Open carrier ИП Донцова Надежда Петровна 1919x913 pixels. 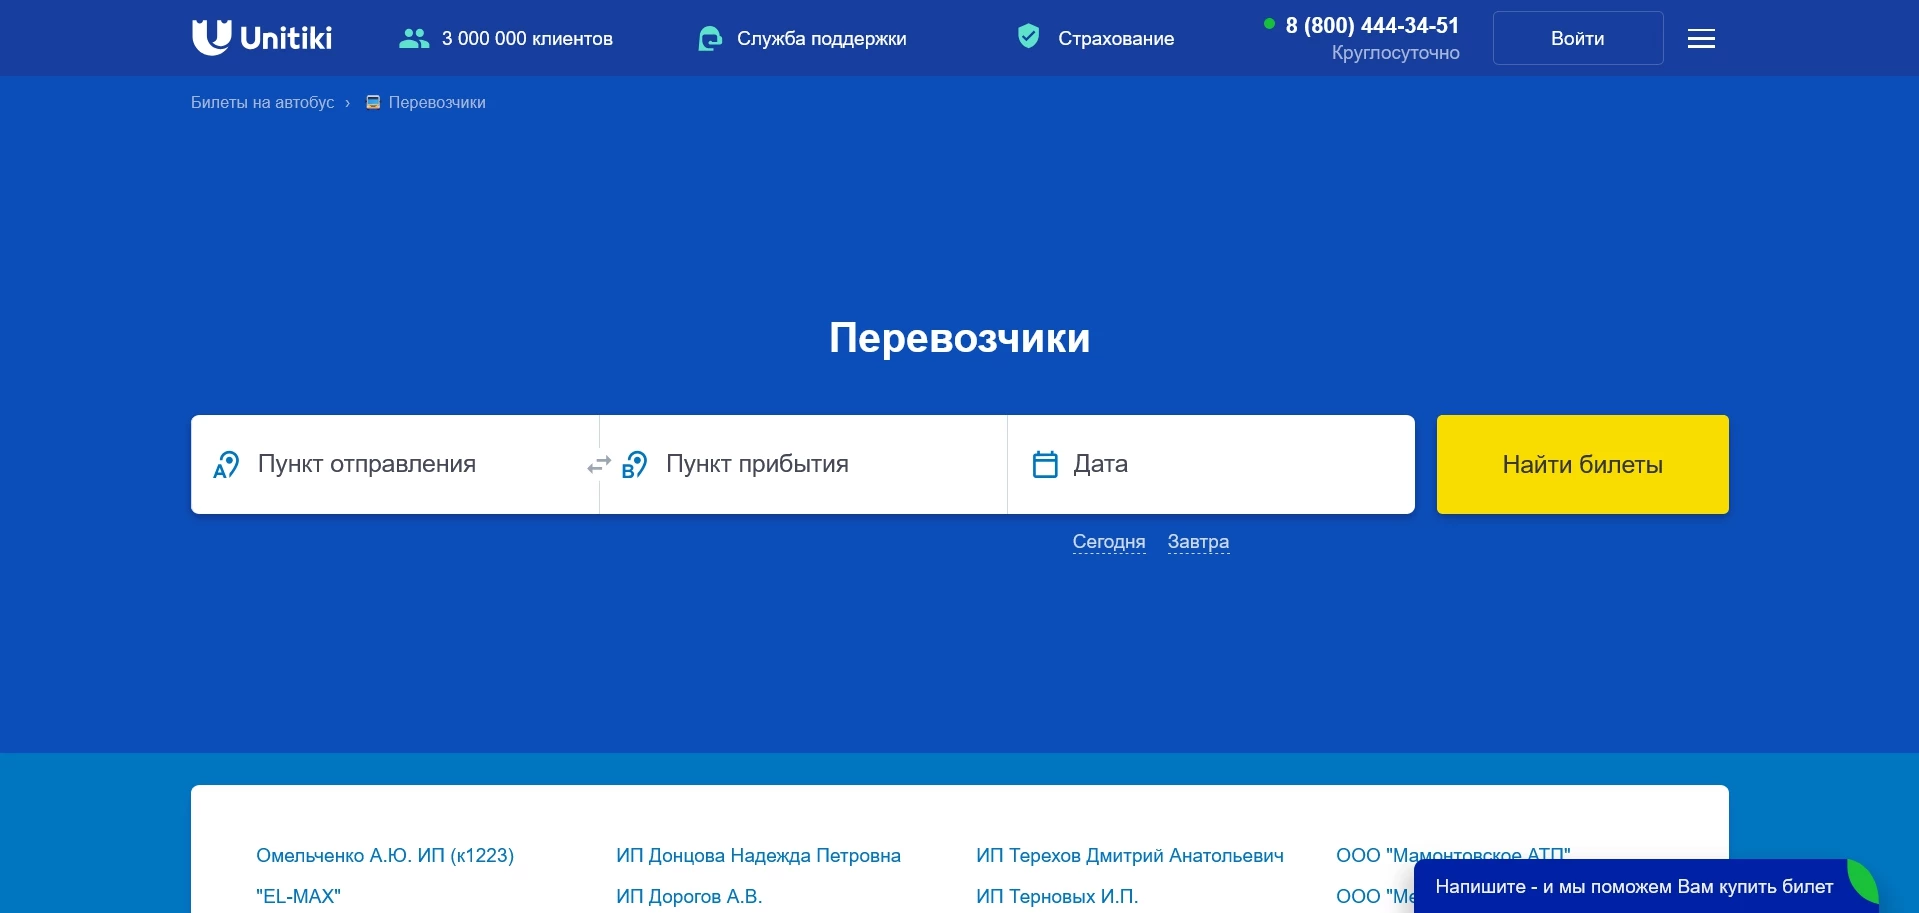pyautogui.click(x=759, y=856)
